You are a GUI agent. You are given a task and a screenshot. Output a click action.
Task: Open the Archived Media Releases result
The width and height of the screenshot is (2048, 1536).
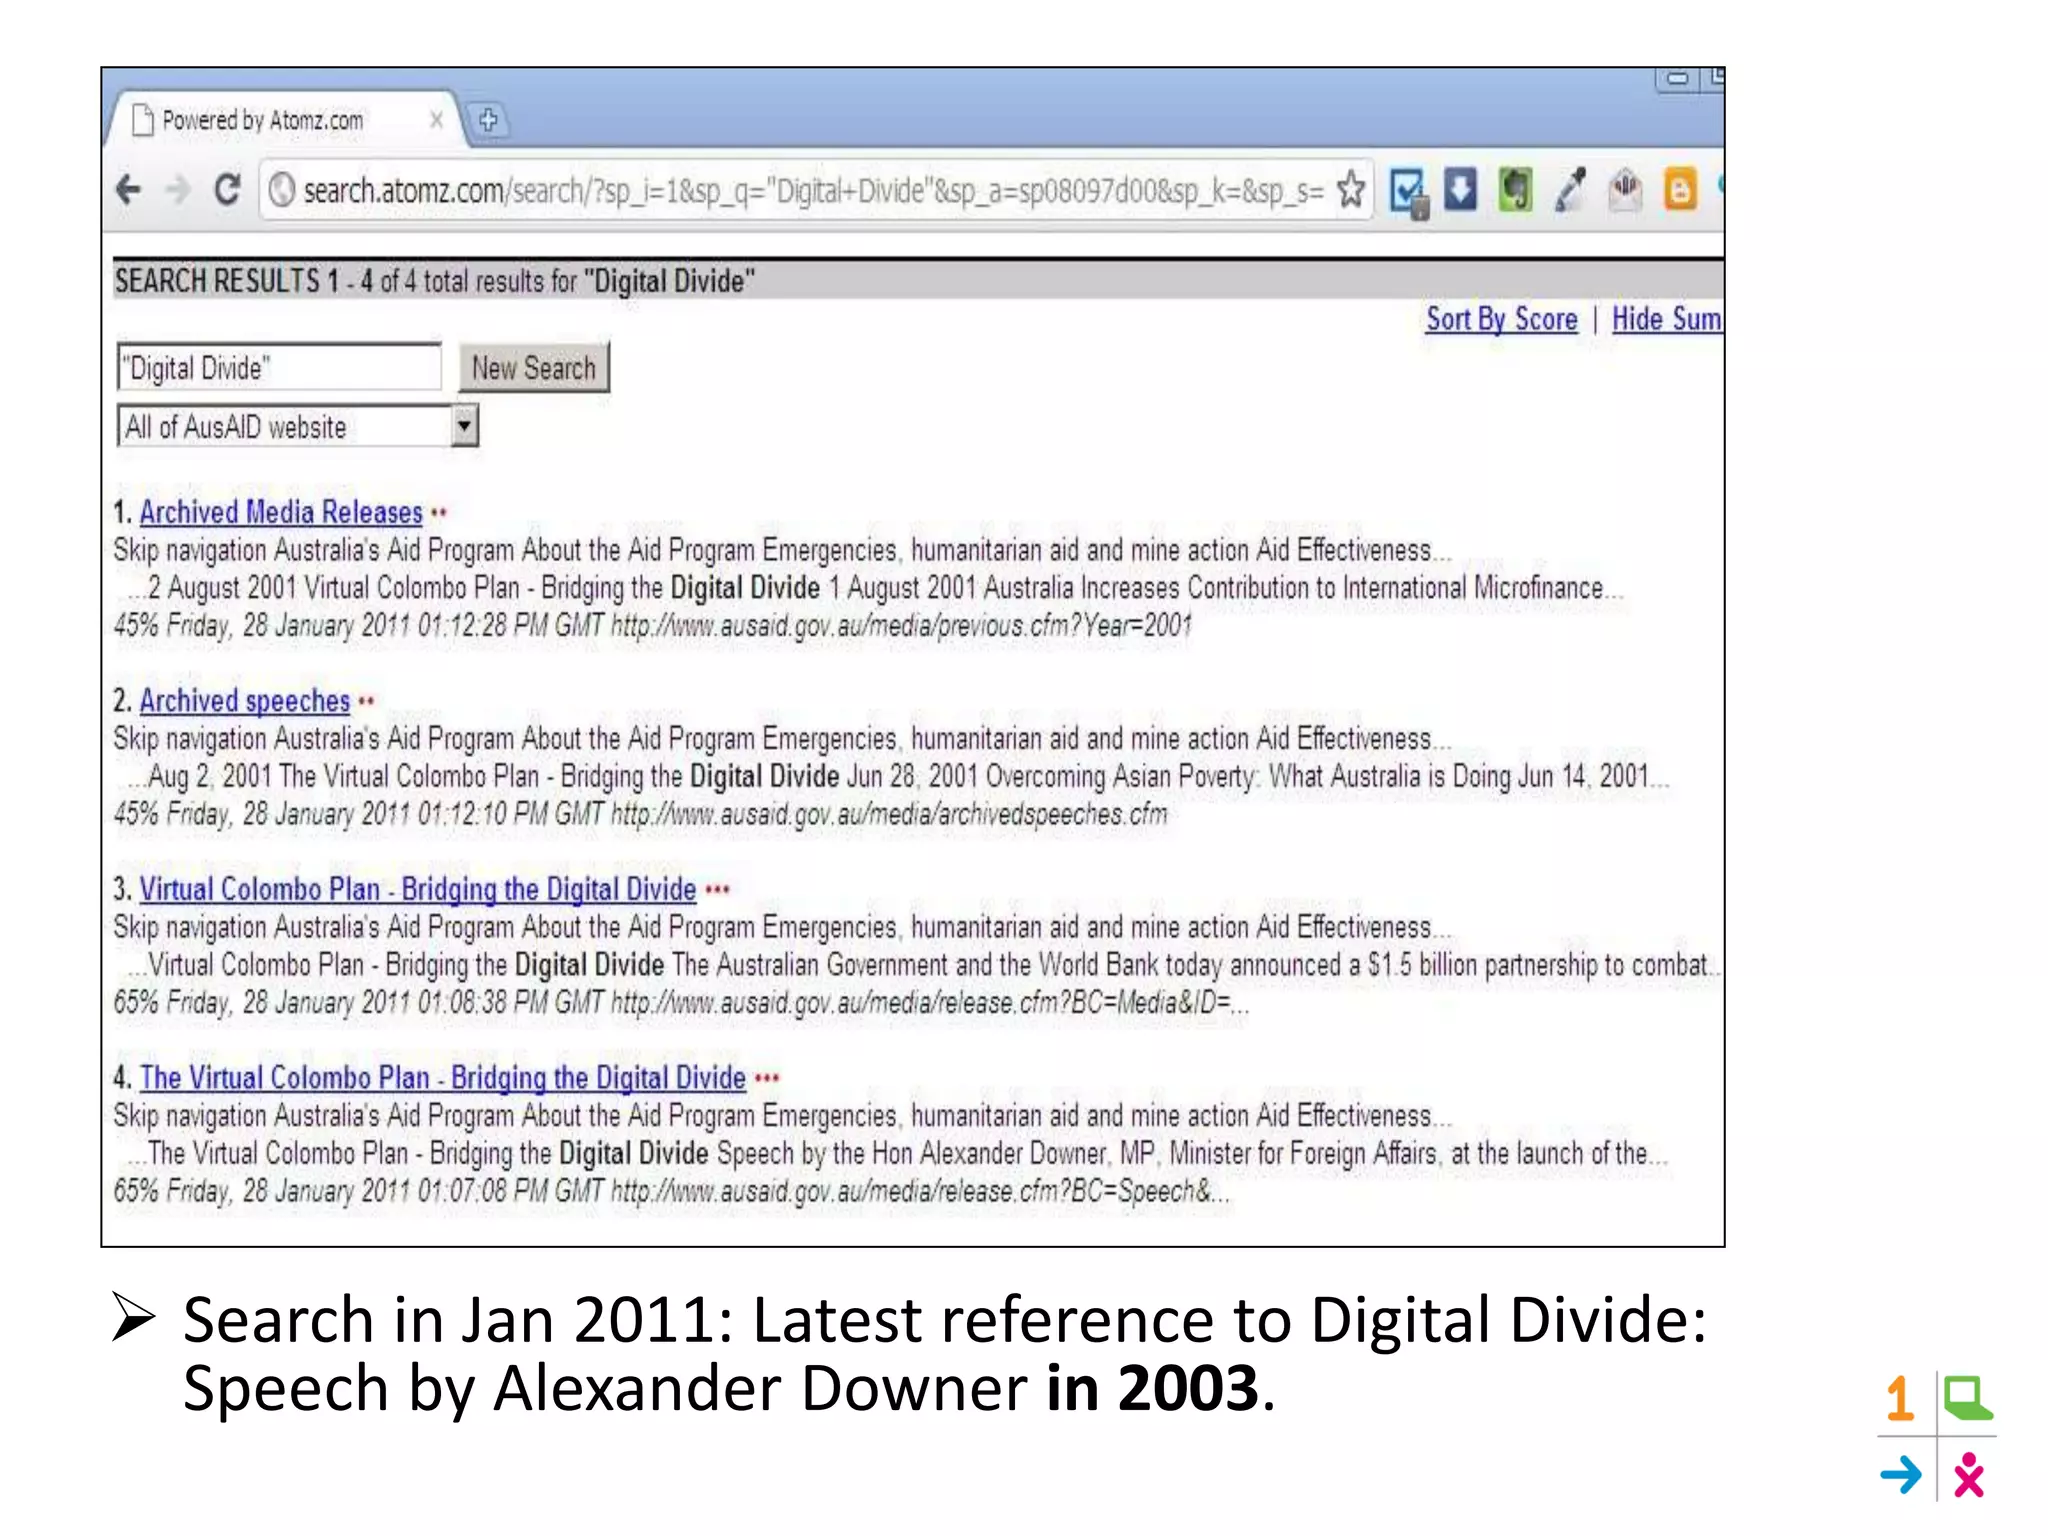(x=281, y=512)
